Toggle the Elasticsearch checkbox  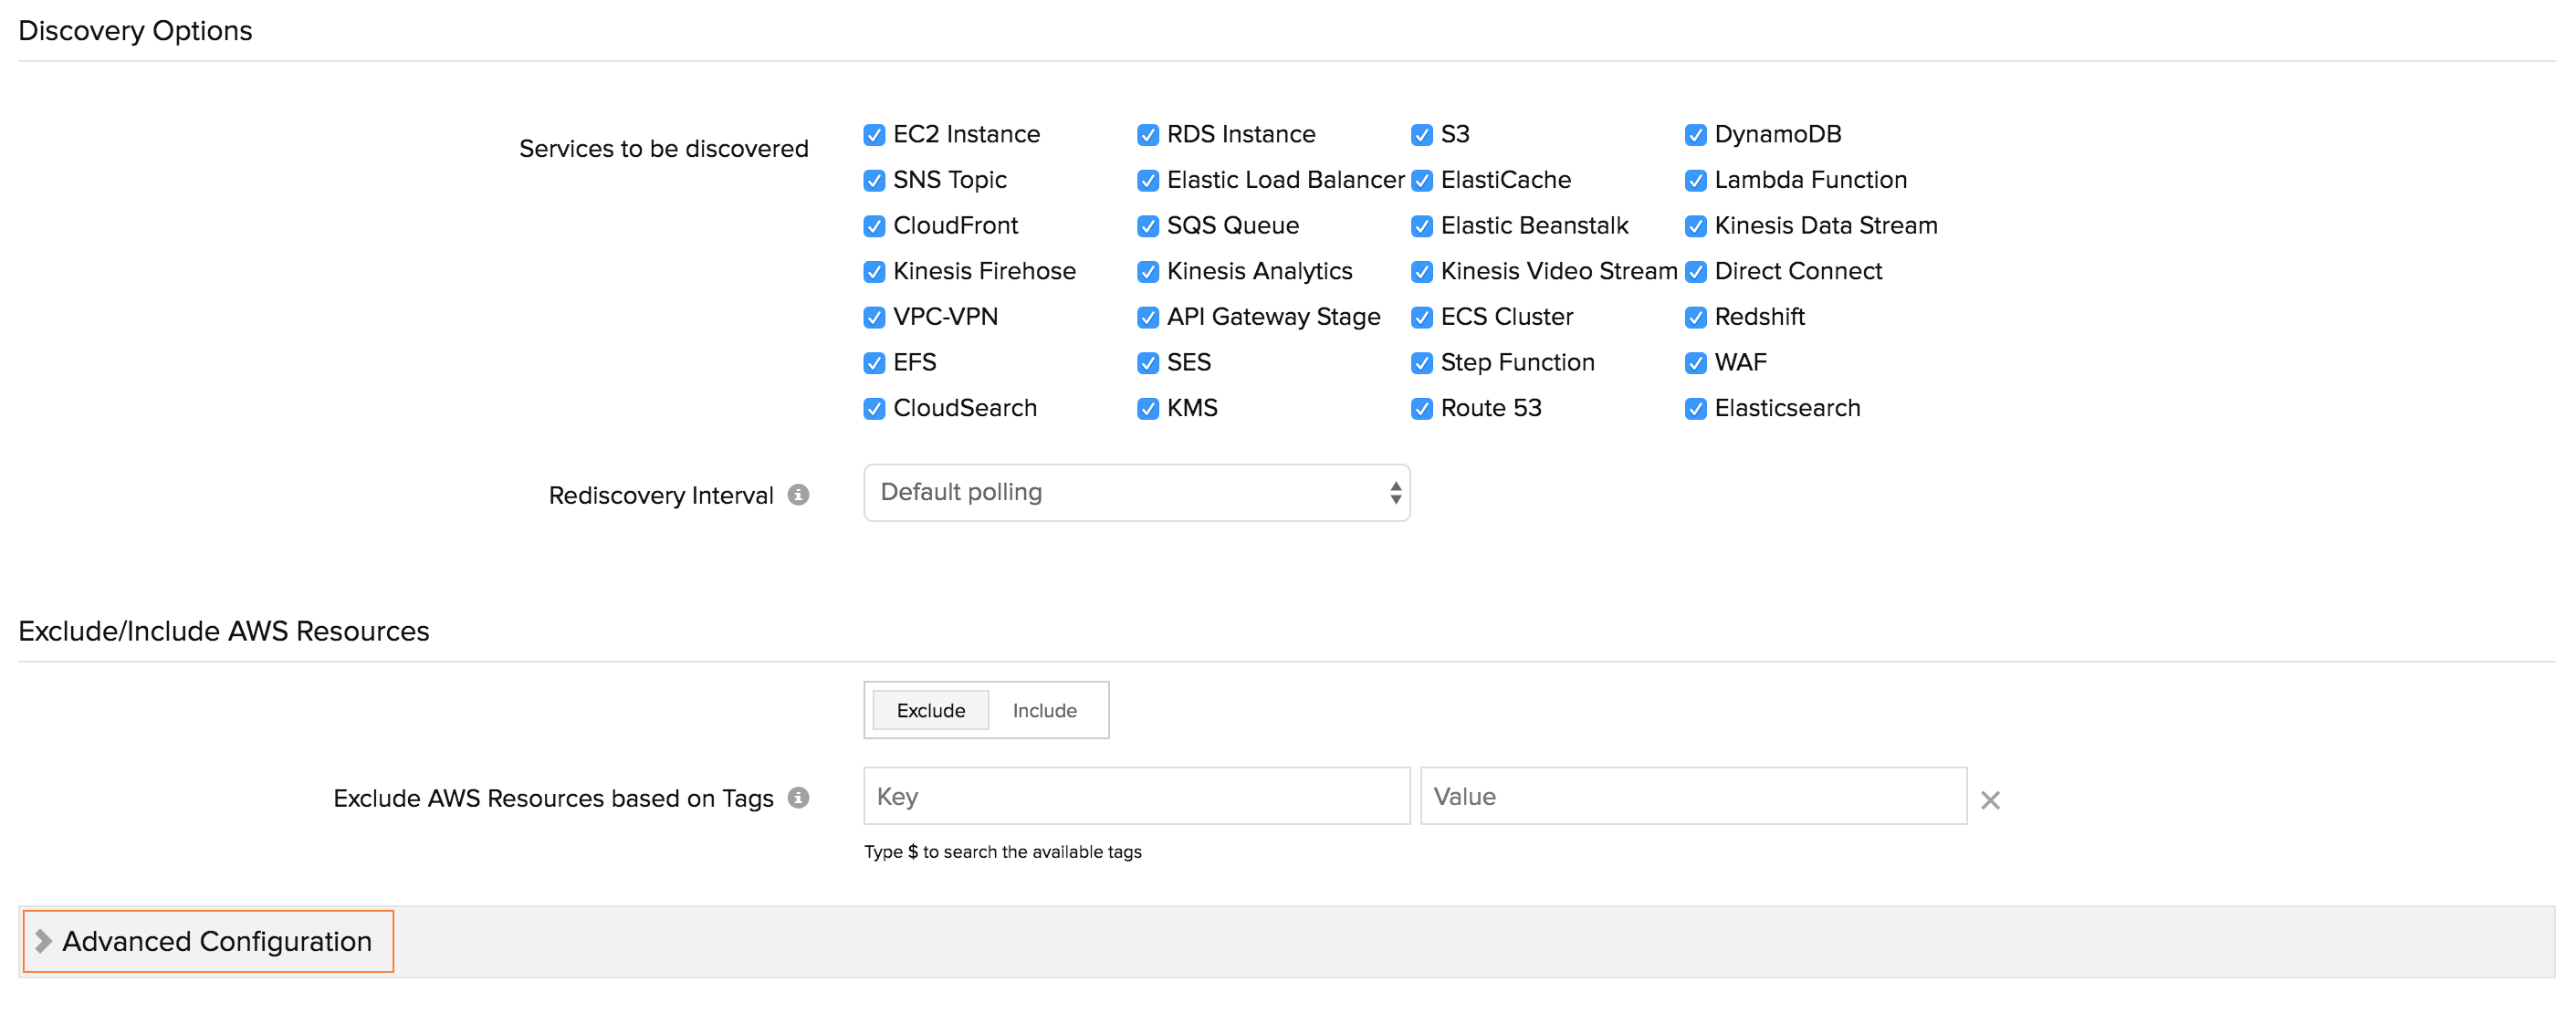(x=1696, y=409)
